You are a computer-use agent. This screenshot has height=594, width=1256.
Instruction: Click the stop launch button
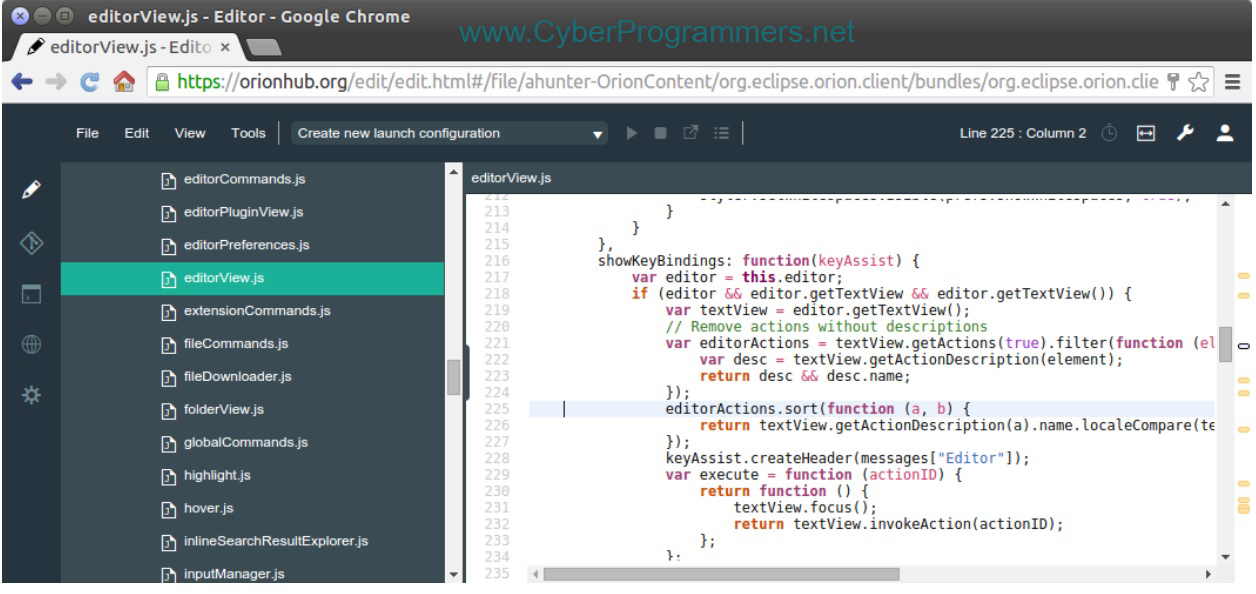(x=660, y=133)
